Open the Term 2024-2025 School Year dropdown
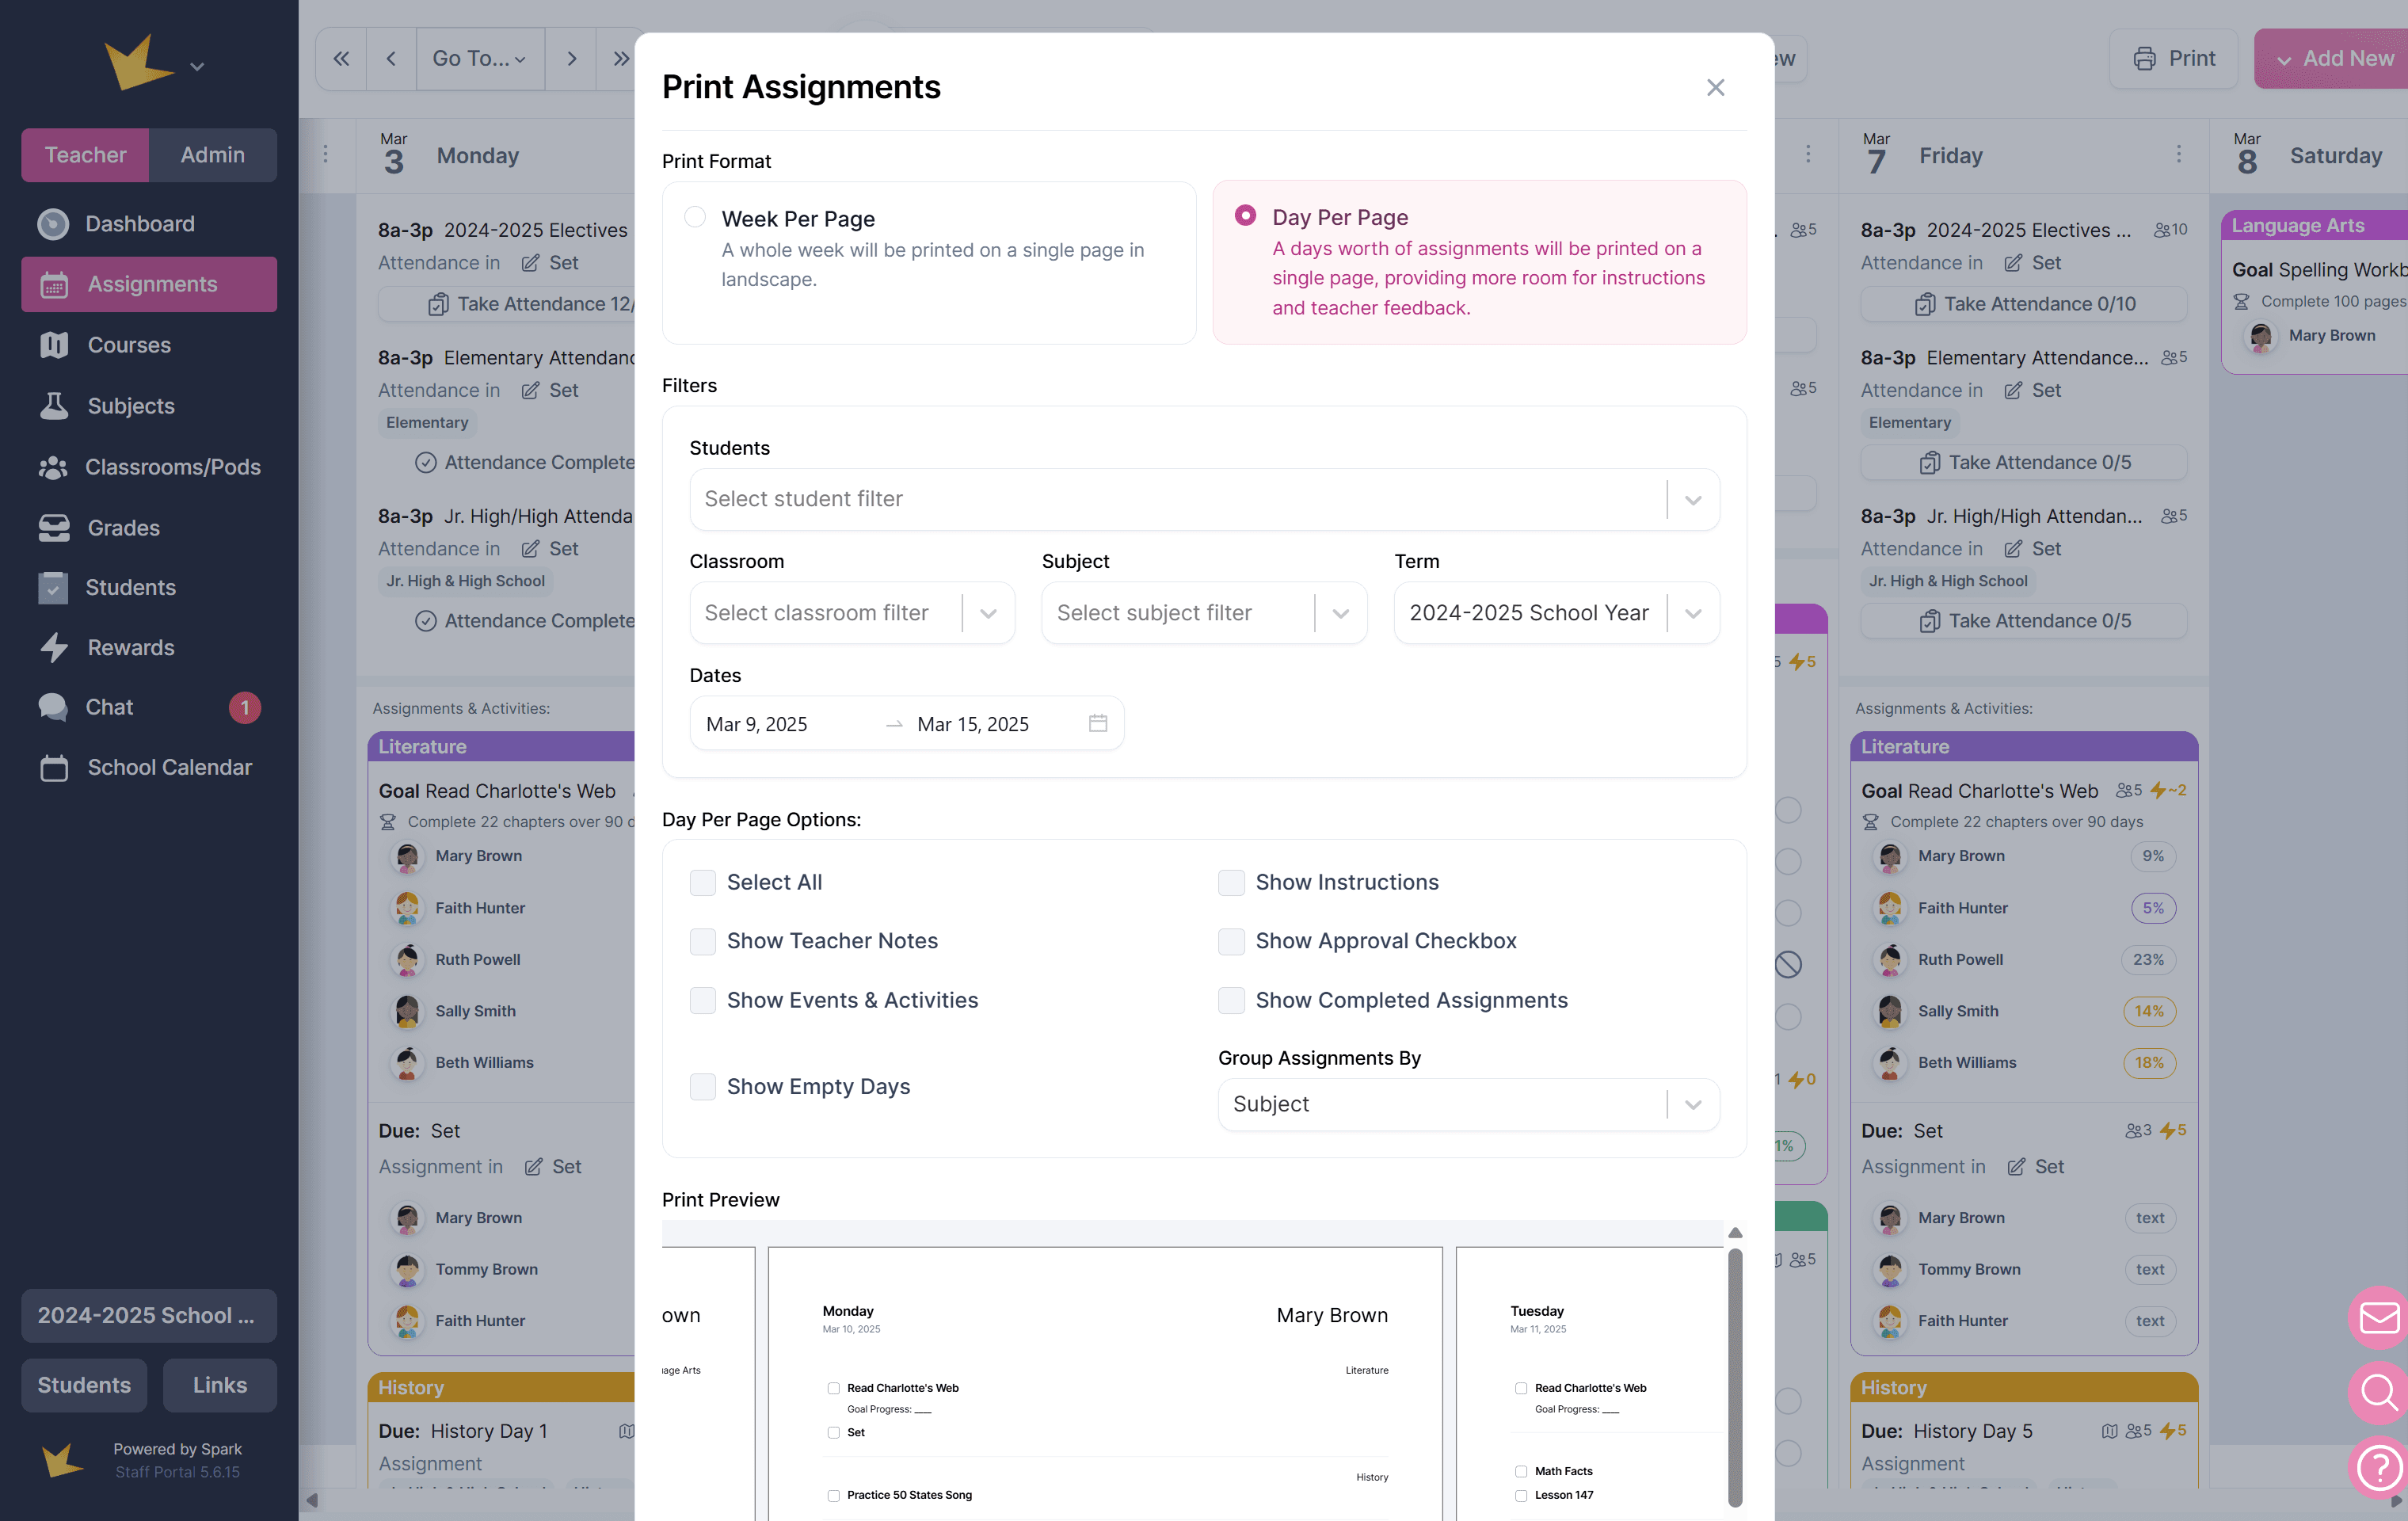This screenshot has height=1521, width=2408. (1555, 613)
